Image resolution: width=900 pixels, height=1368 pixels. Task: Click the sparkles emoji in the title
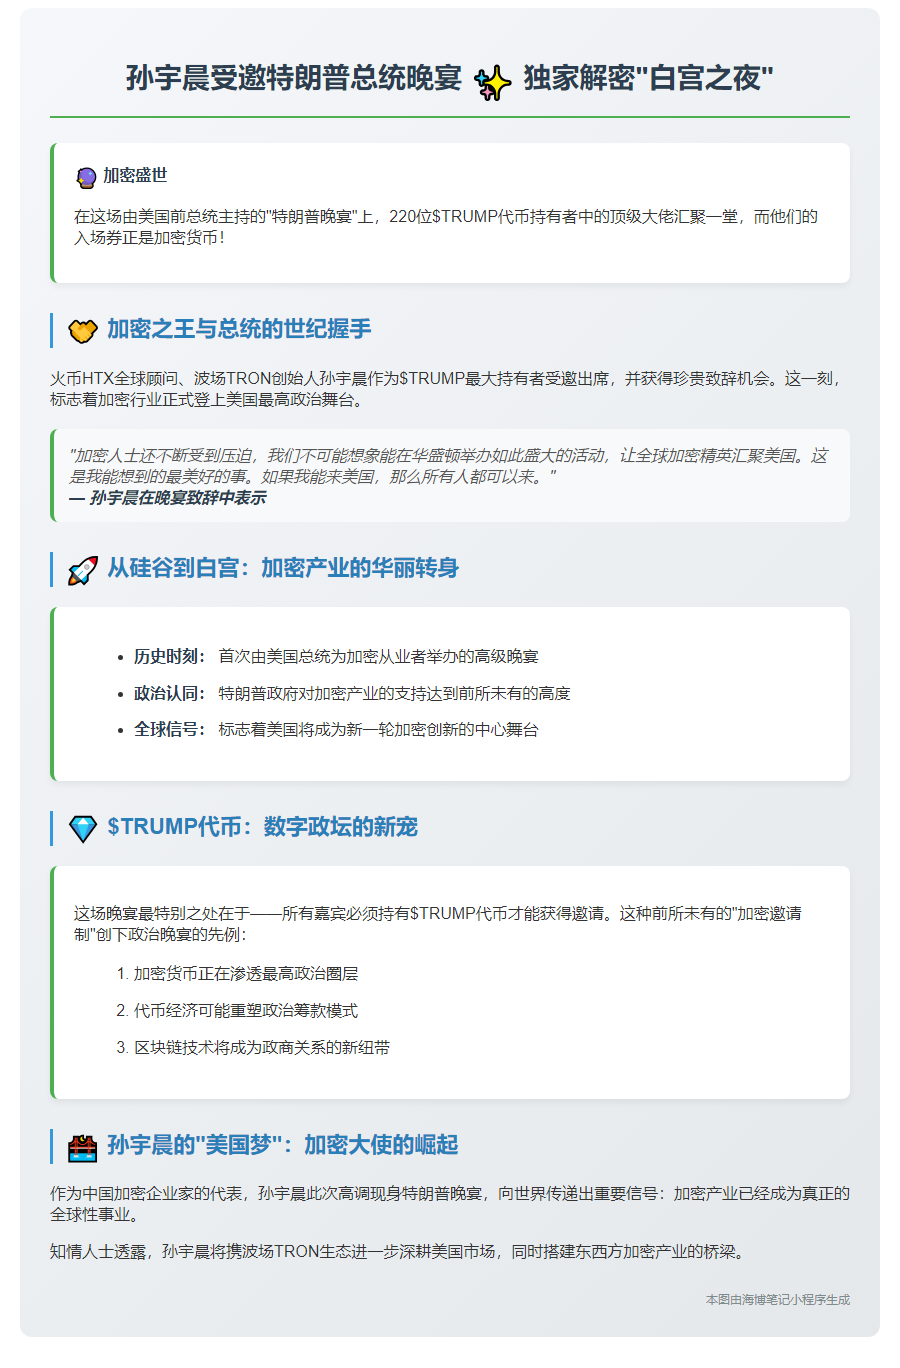(x=492, y=82)
